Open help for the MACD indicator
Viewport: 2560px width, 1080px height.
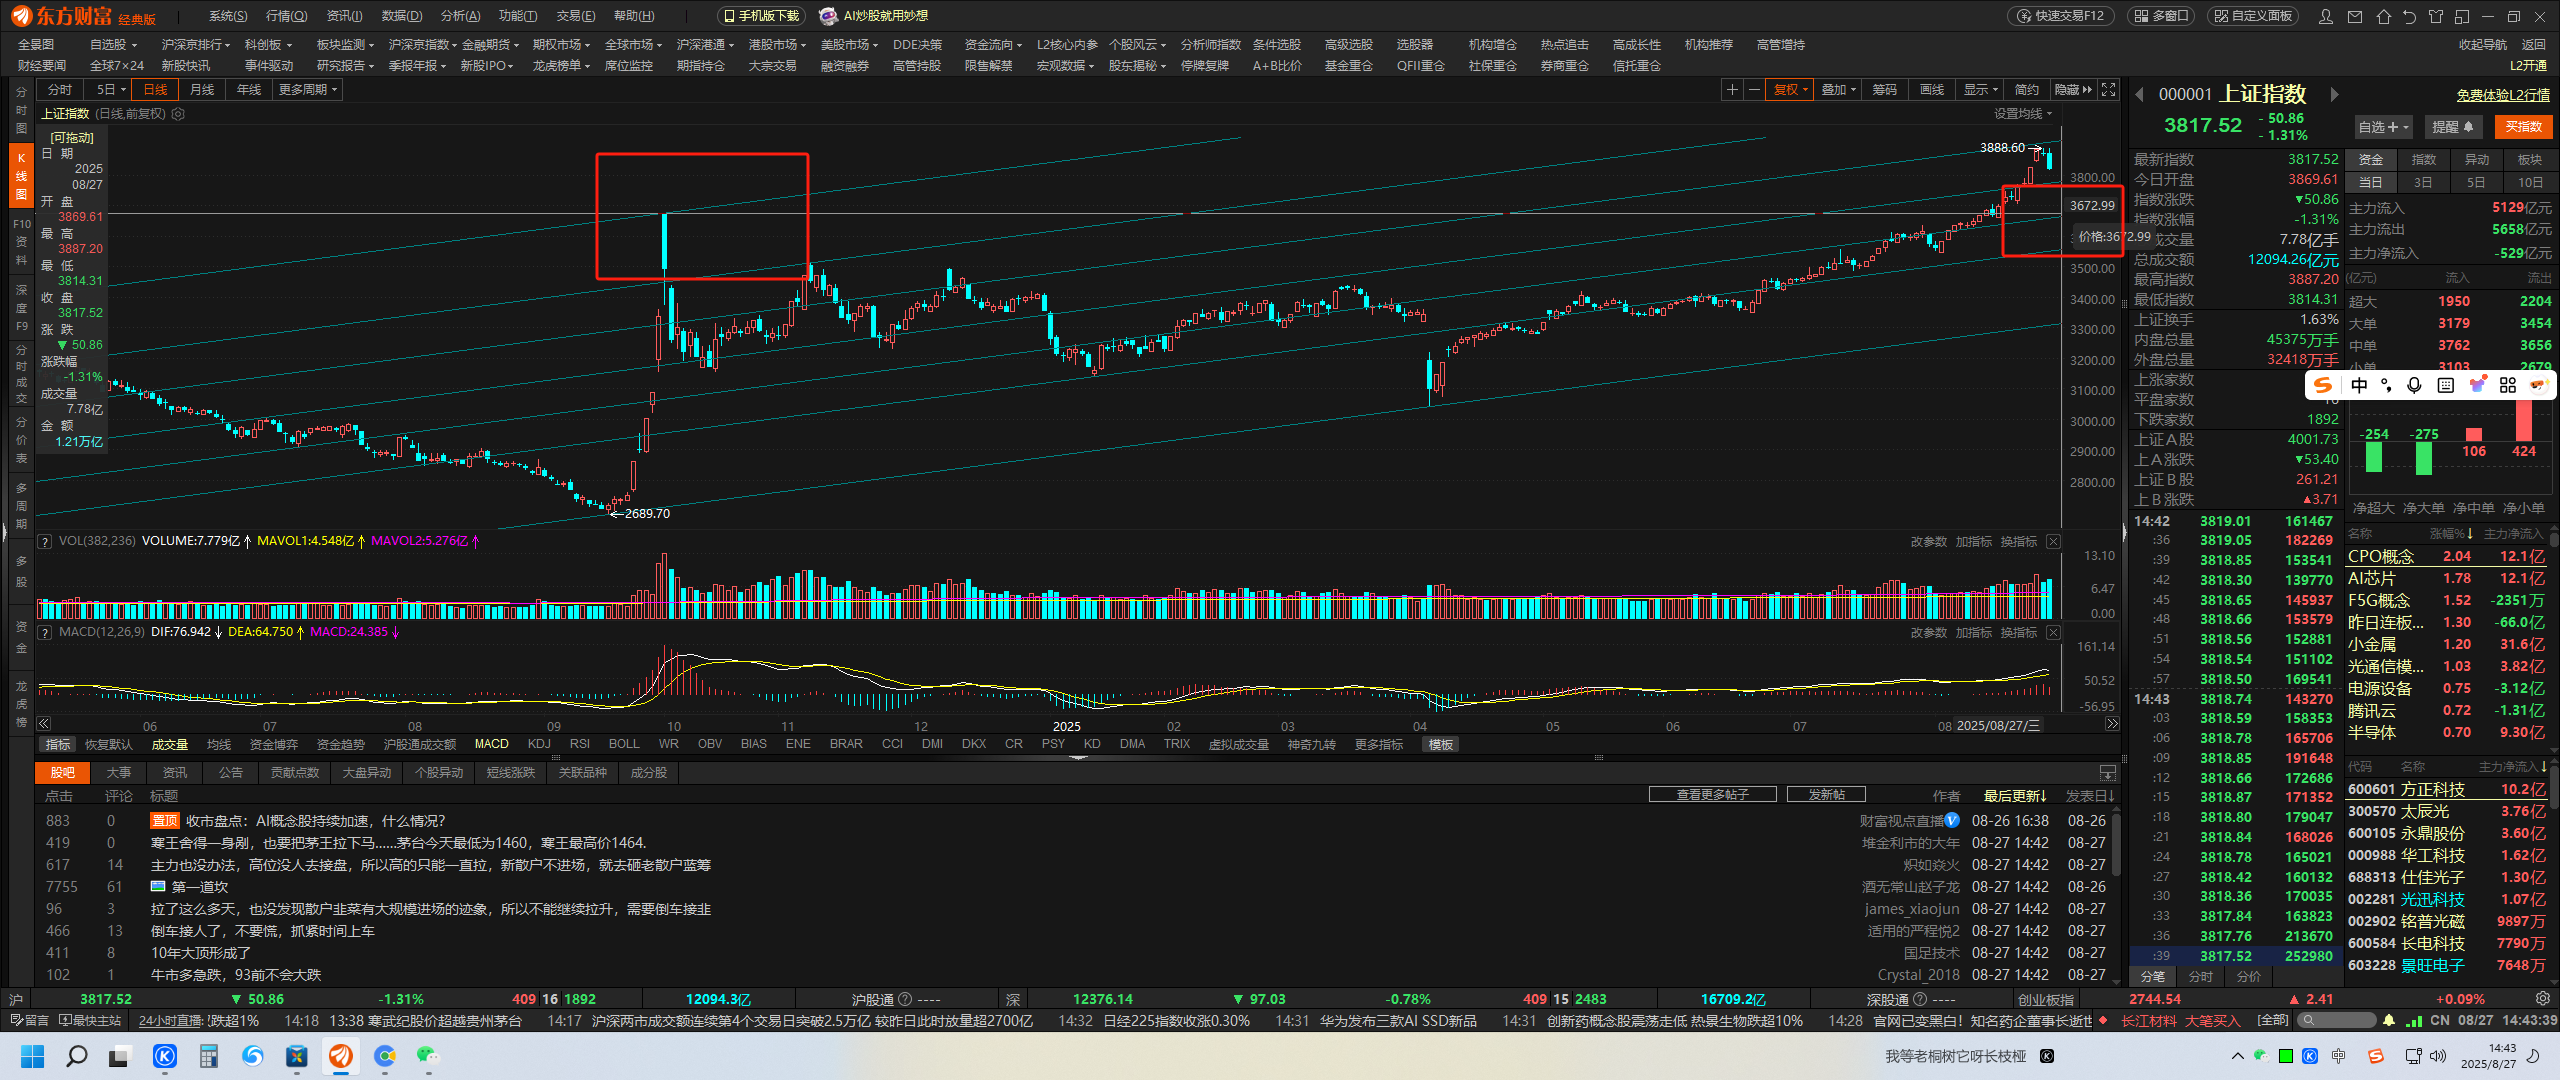click(44, 632)
